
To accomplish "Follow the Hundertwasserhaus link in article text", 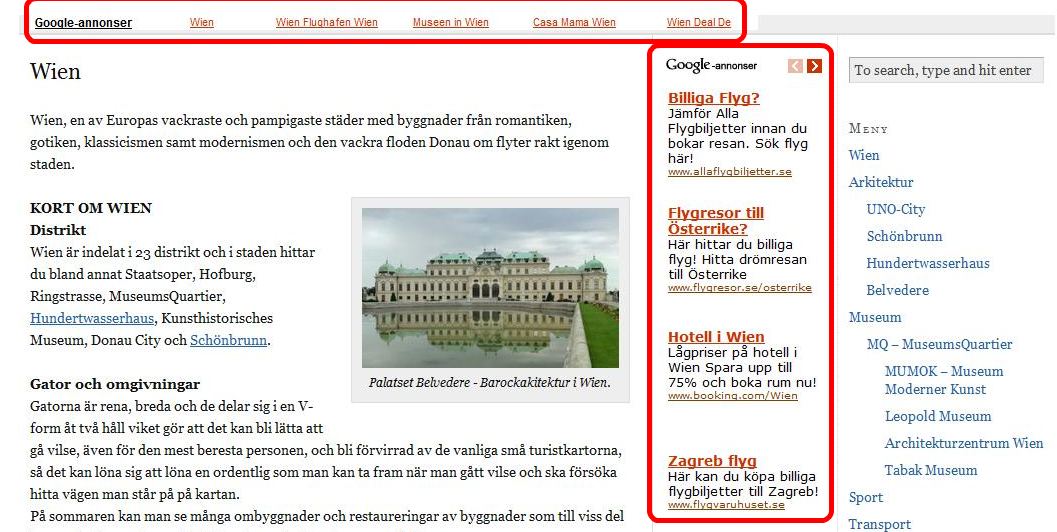I will (92, 318).
